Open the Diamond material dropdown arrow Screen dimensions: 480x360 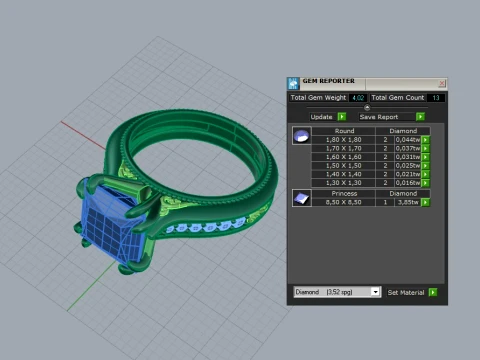click(376, 292)
